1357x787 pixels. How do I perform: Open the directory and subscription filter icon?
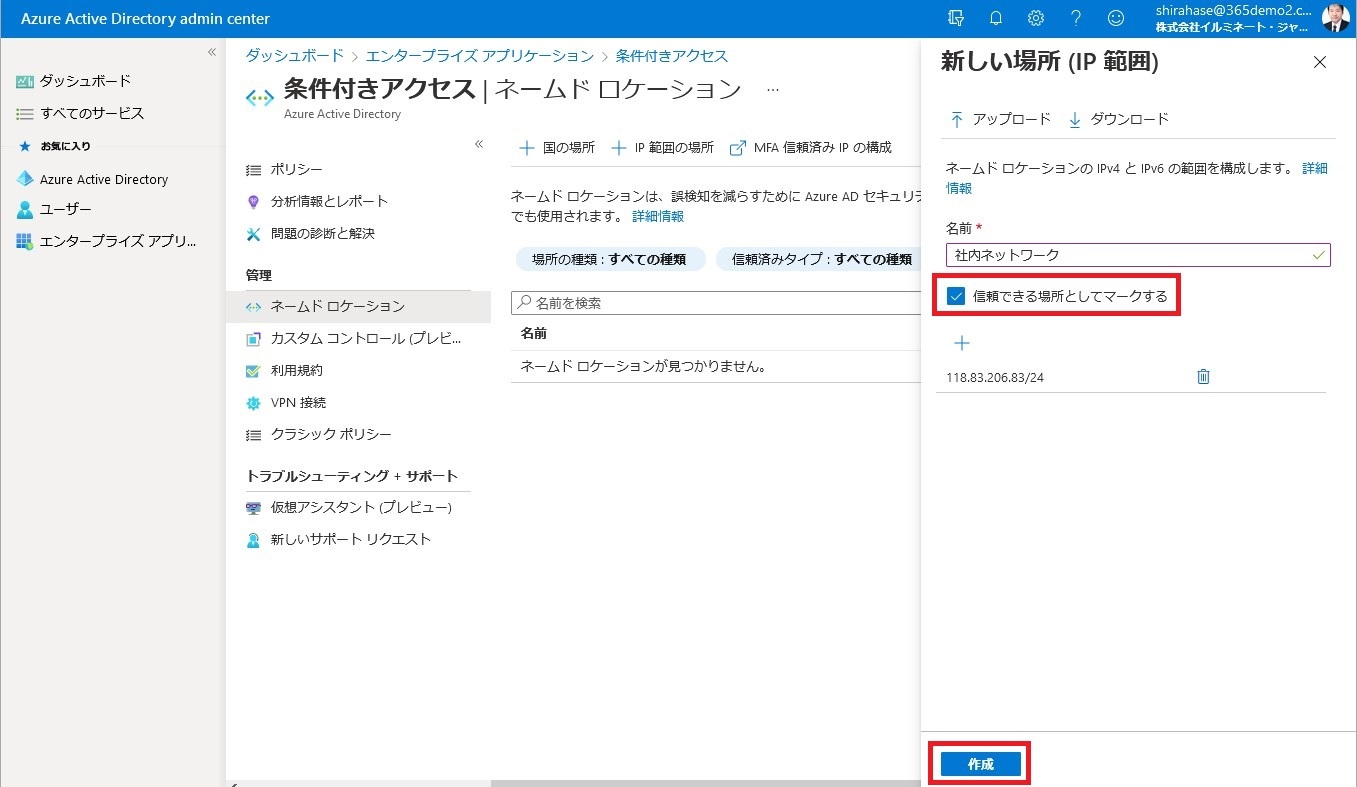(956, 18)
